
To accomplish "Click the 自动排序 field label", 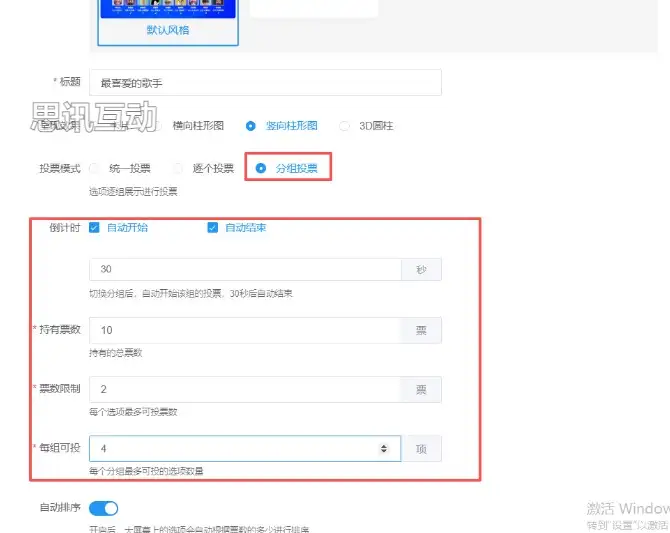I will point(60,507).
